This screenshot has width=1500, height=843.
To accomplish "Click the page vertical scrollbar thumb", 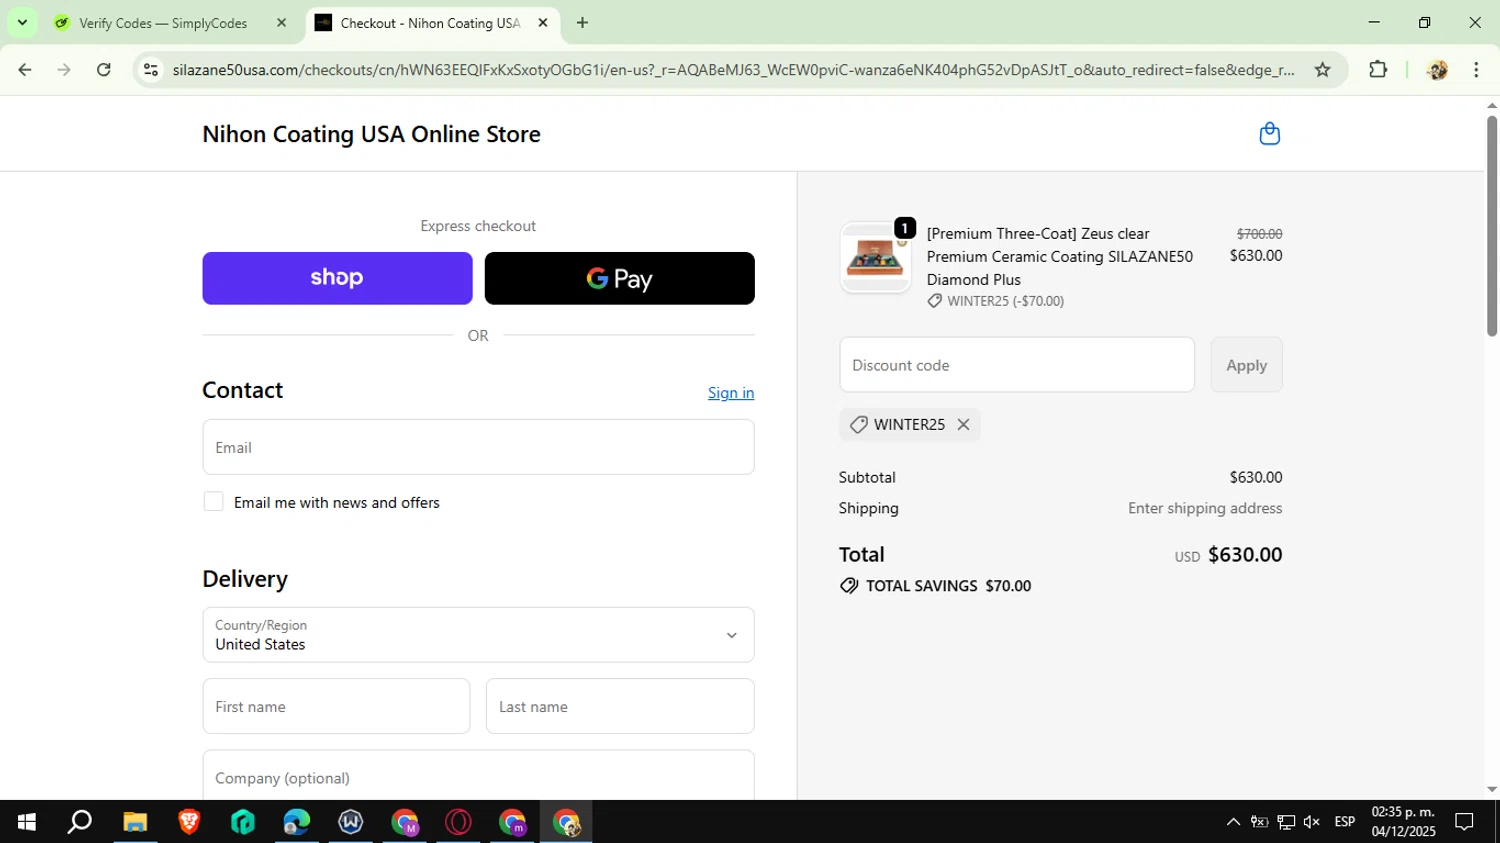I will [x=1492, y=225].
